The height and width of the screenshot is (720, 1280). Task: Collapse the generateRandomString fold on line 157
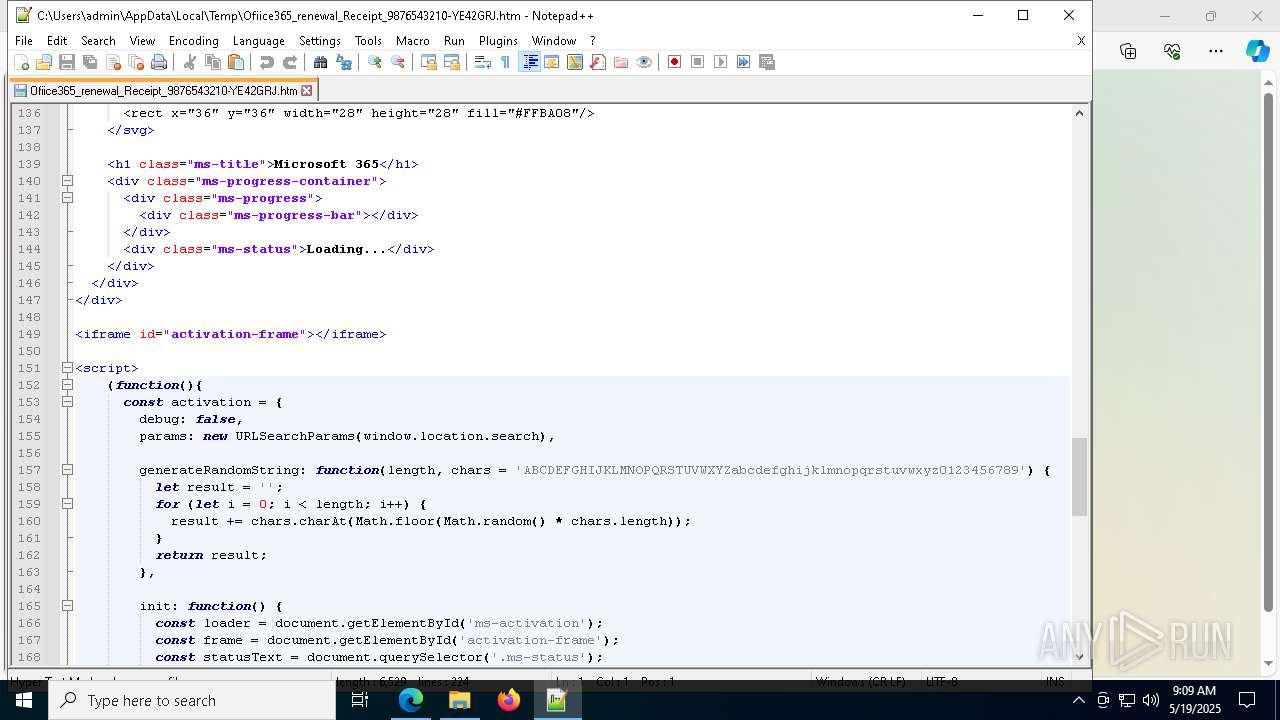67,470
